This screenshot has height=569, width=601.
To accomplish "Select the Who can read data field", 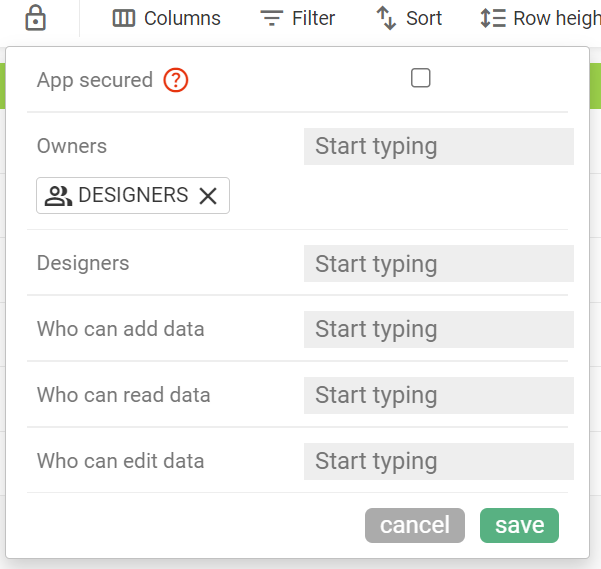I will tap(438, 395).
